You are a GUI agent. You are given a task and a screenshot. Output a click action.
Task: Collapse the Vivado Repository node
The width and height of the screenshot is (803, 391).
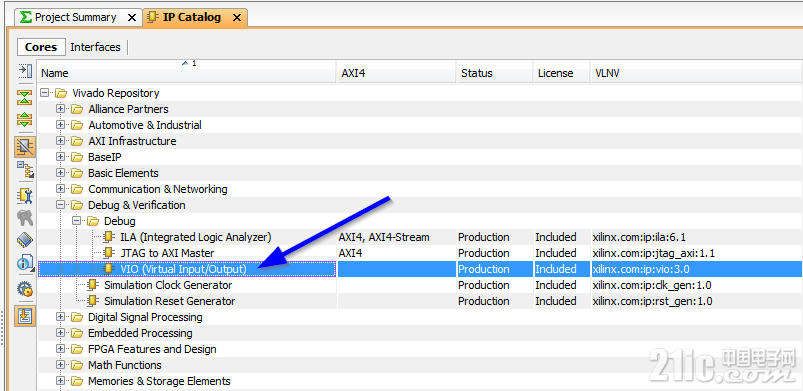pyautogui.click(x=45, y=93)
